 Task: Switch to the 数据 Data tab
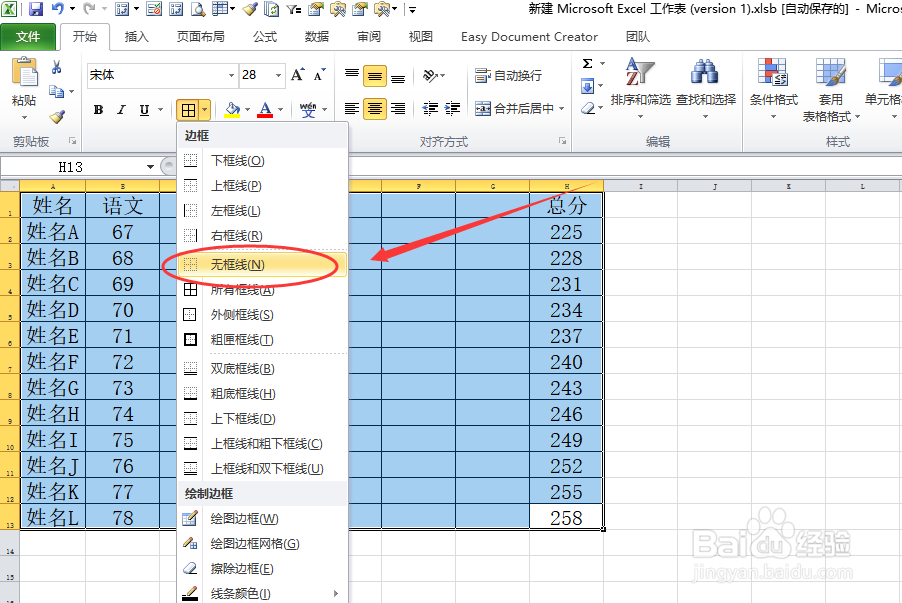[316, 37]
